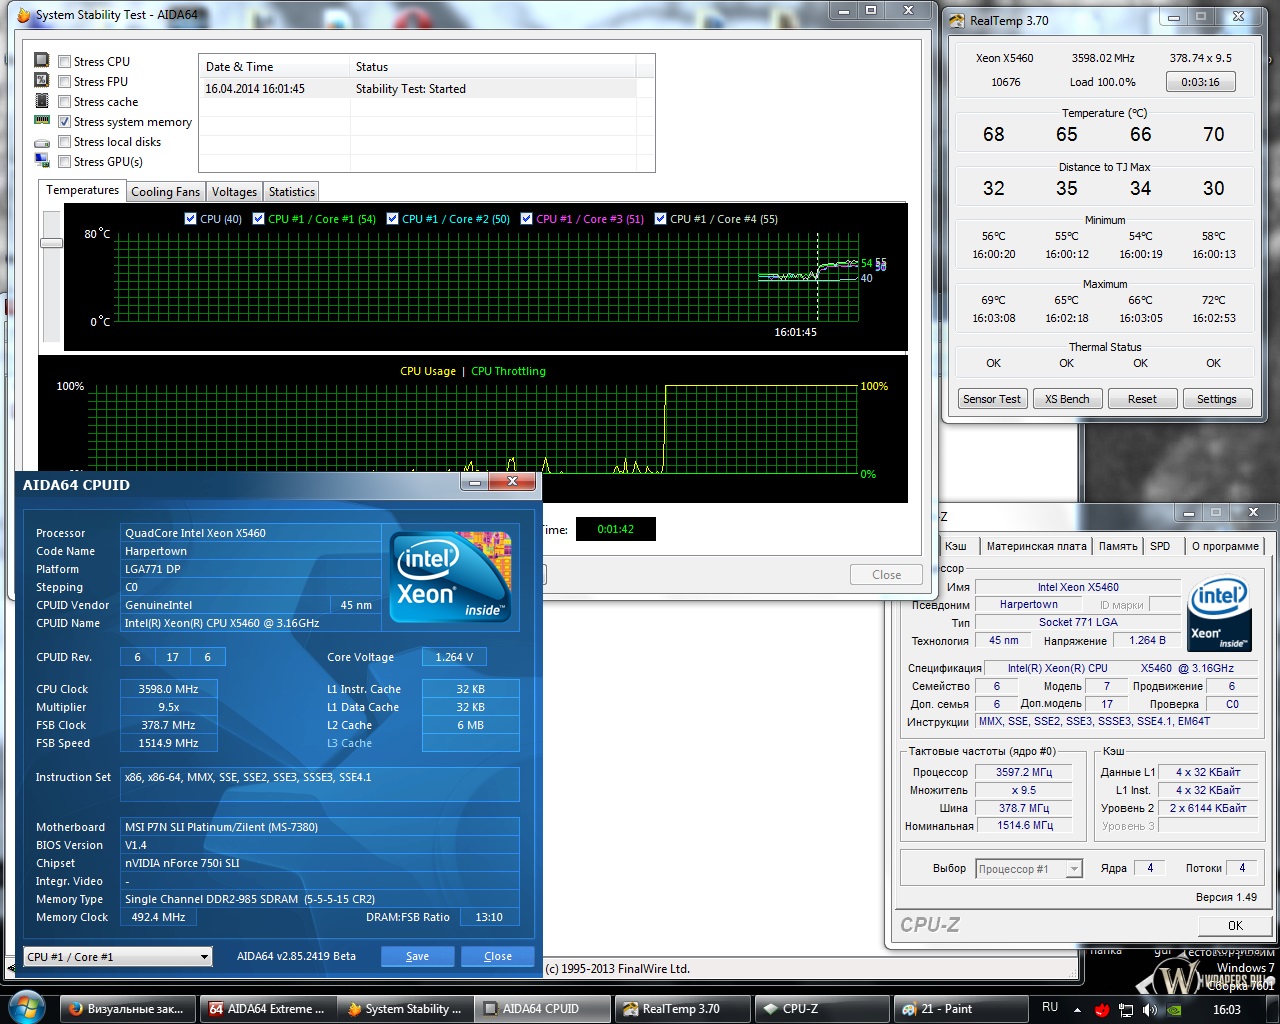
Task: Switch to CPU-Z Кэш tab
Action: click(956, 546)
